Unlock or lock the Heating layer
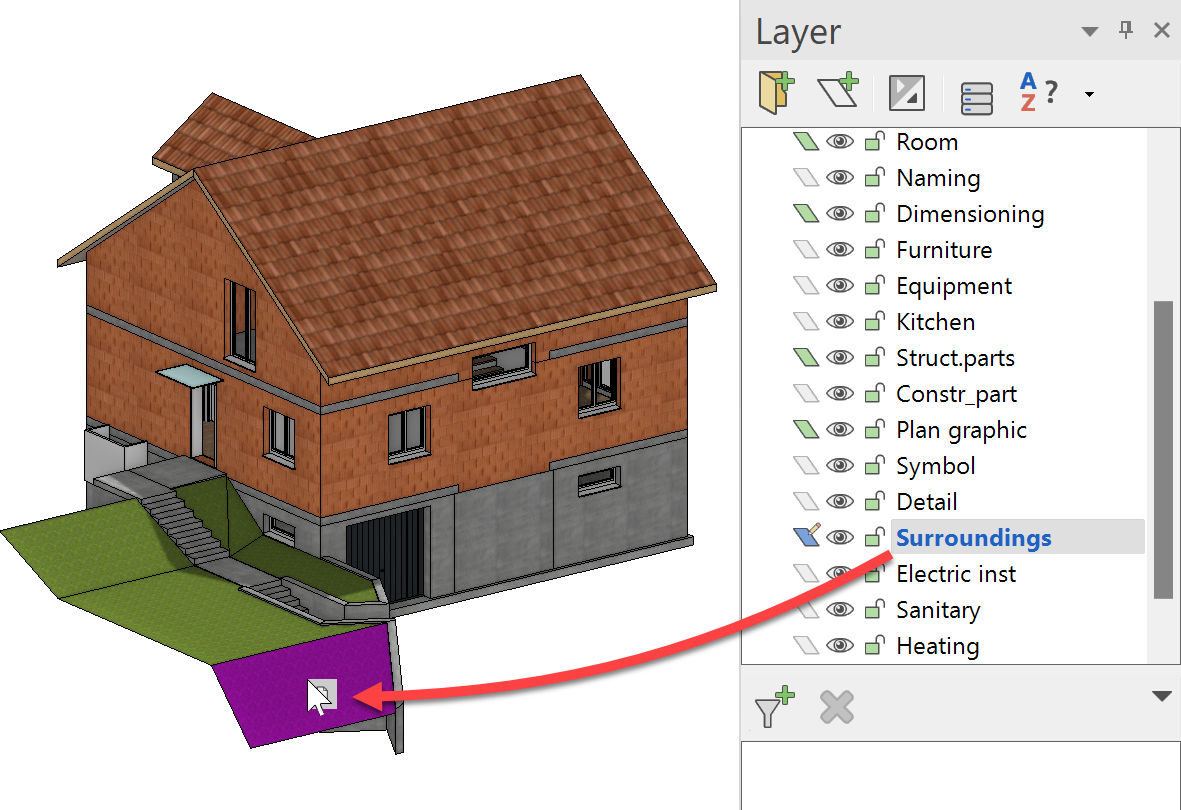 [x=874, y=646]
